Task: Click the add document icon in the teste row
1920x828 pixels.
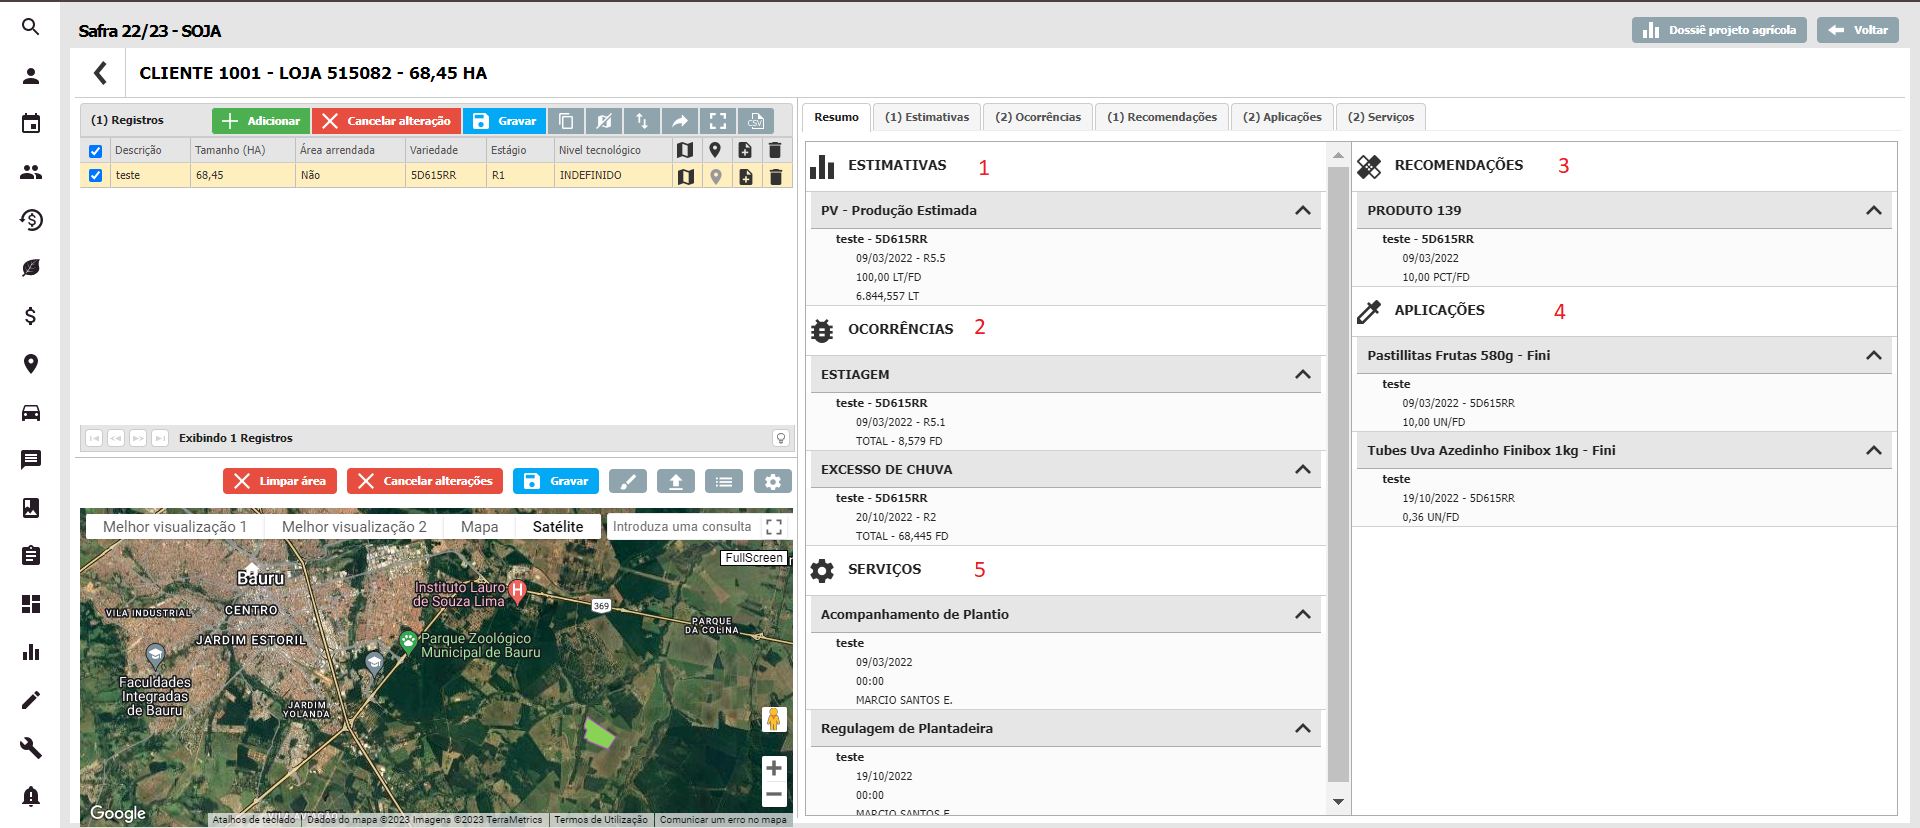Action: pyautogui.click(x=746, y=176)
